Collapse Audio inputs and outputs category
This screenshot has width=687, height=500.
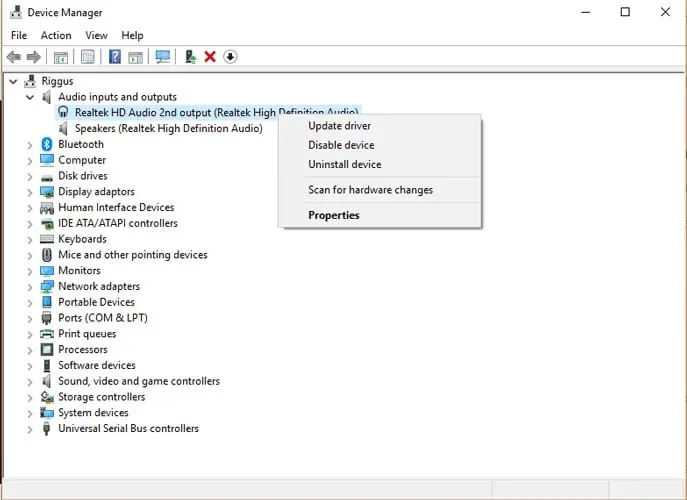point(30,97)
